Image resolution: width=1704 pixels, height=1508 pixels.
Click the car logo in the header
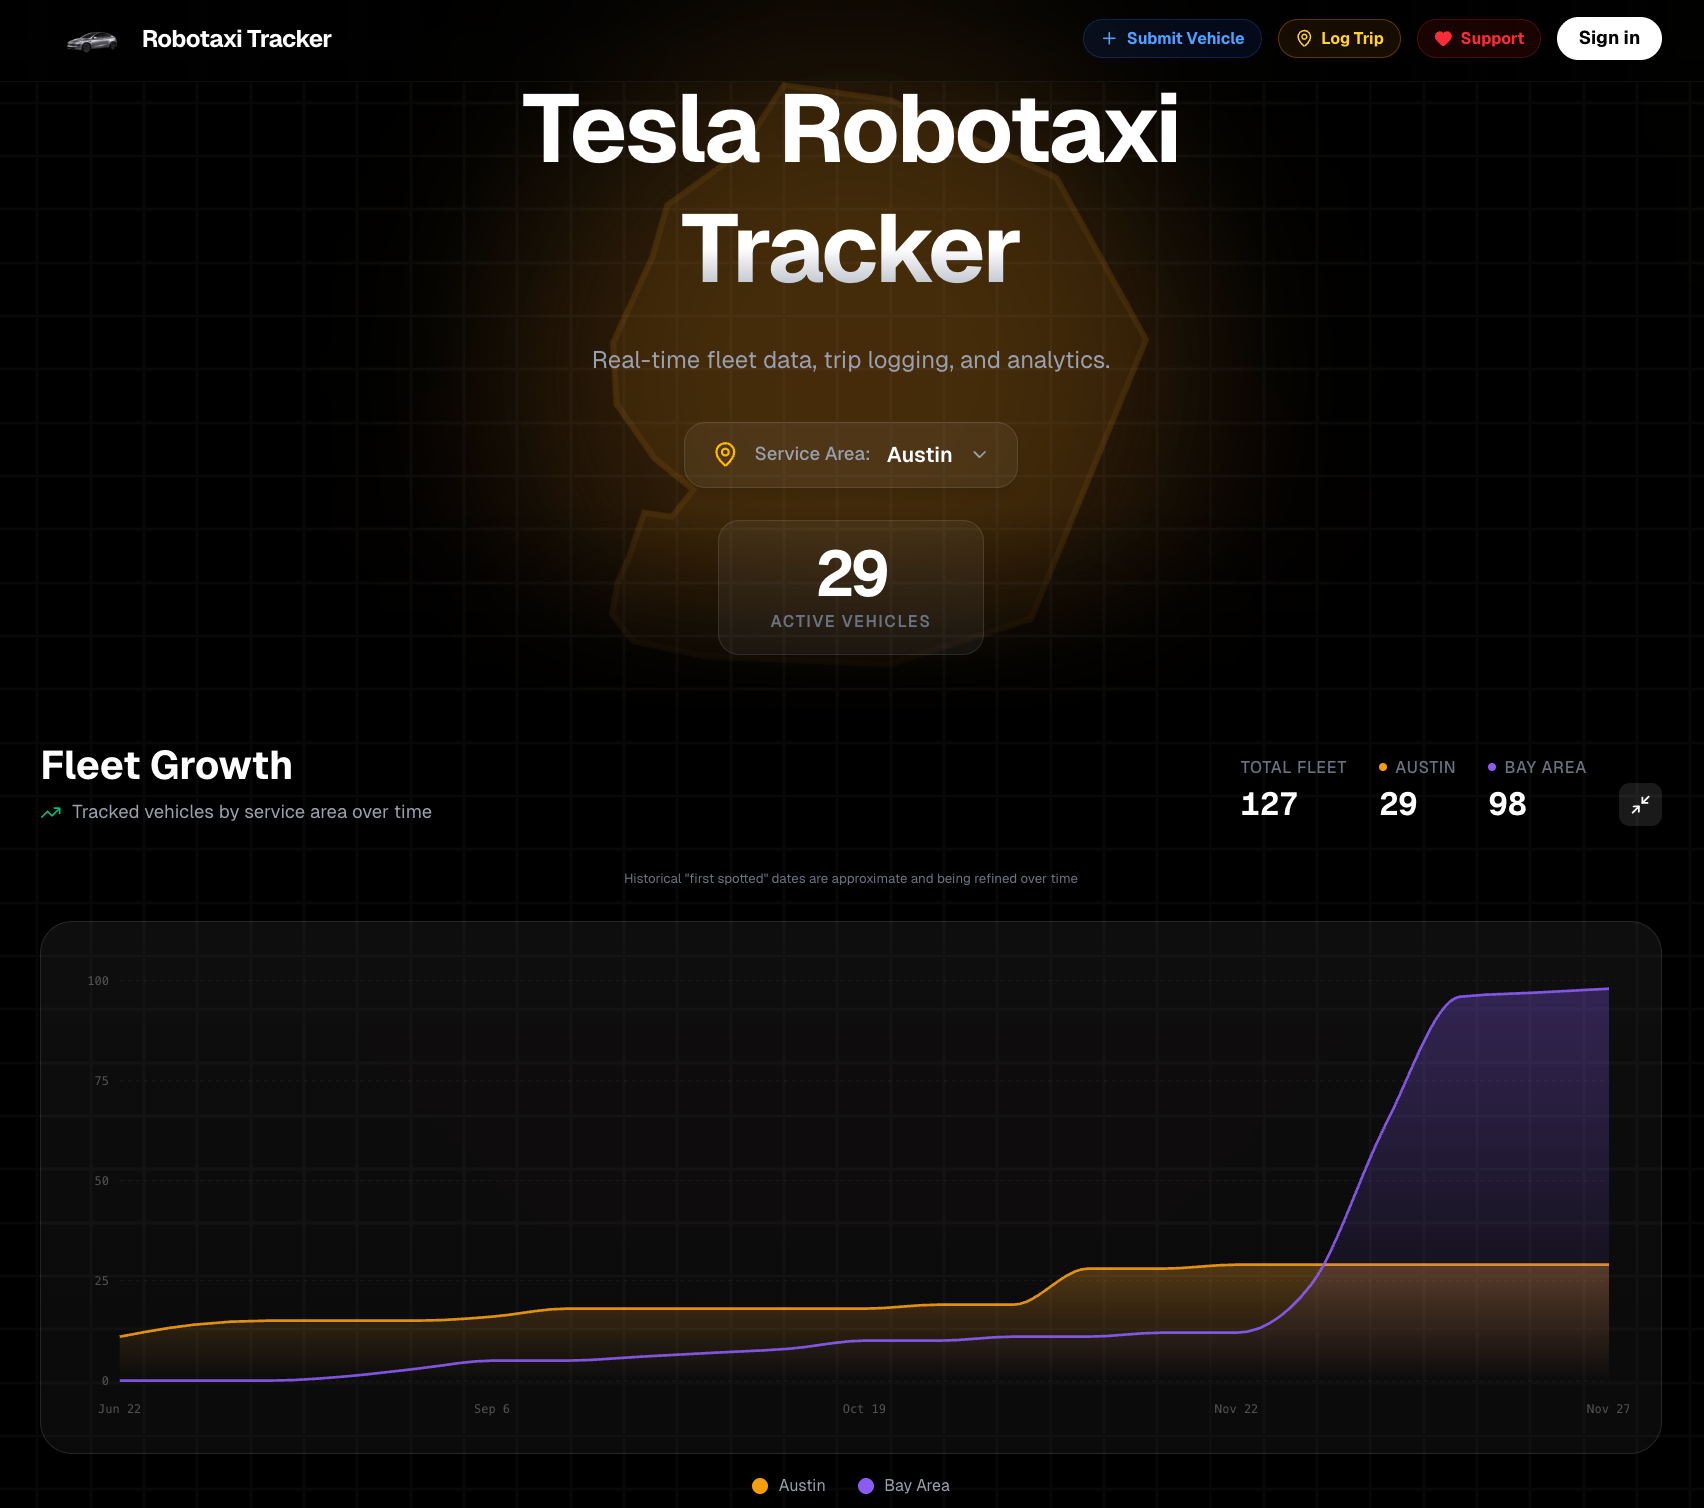(x=92, y=41)
